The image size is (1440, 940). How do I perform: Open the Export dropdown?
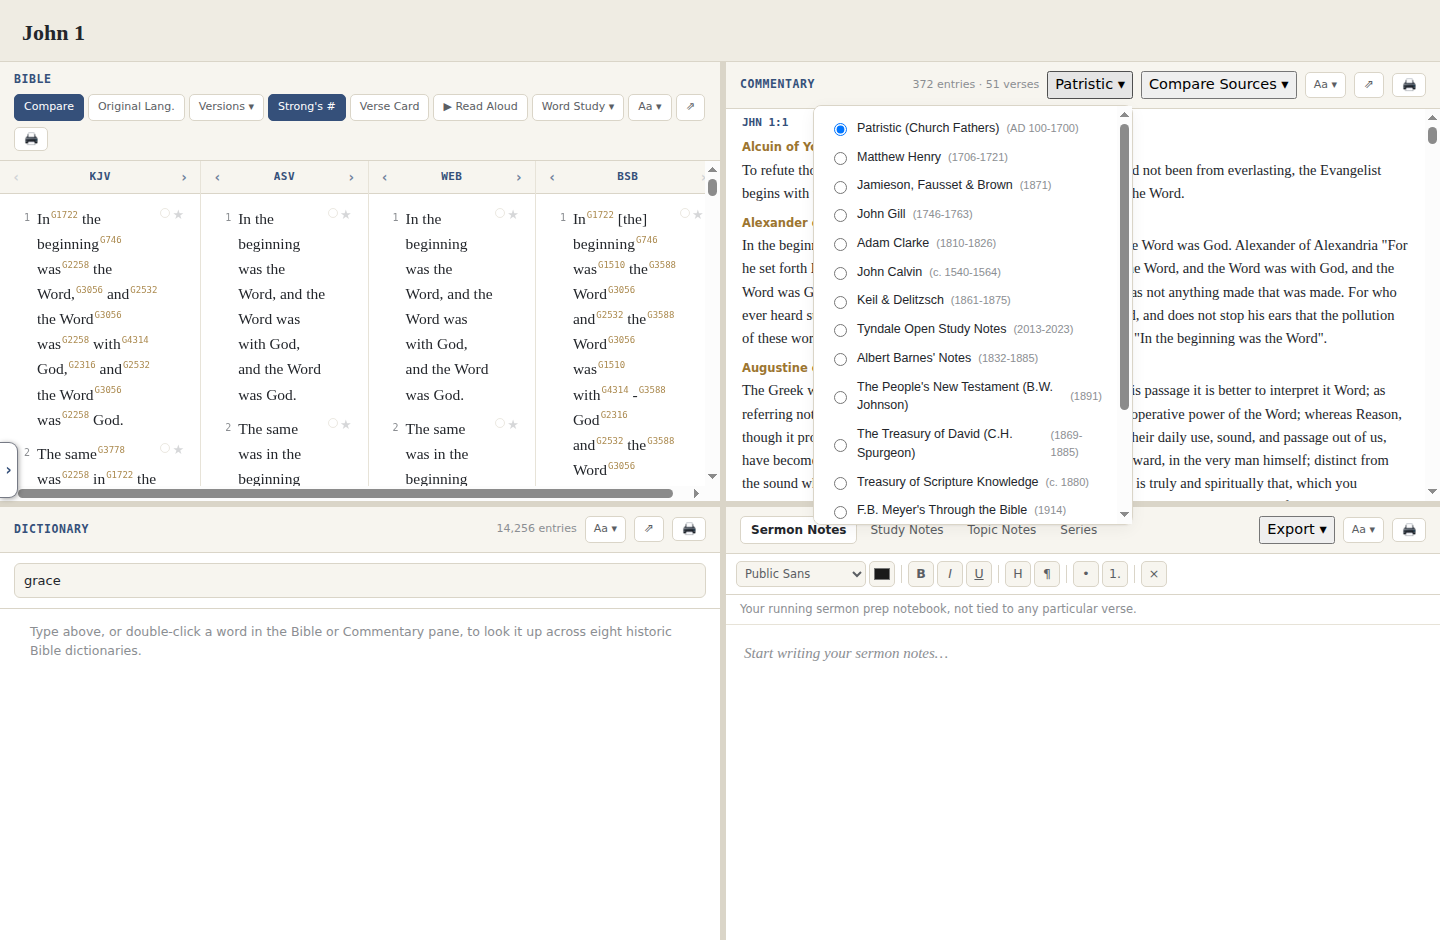coord(1297,530)
